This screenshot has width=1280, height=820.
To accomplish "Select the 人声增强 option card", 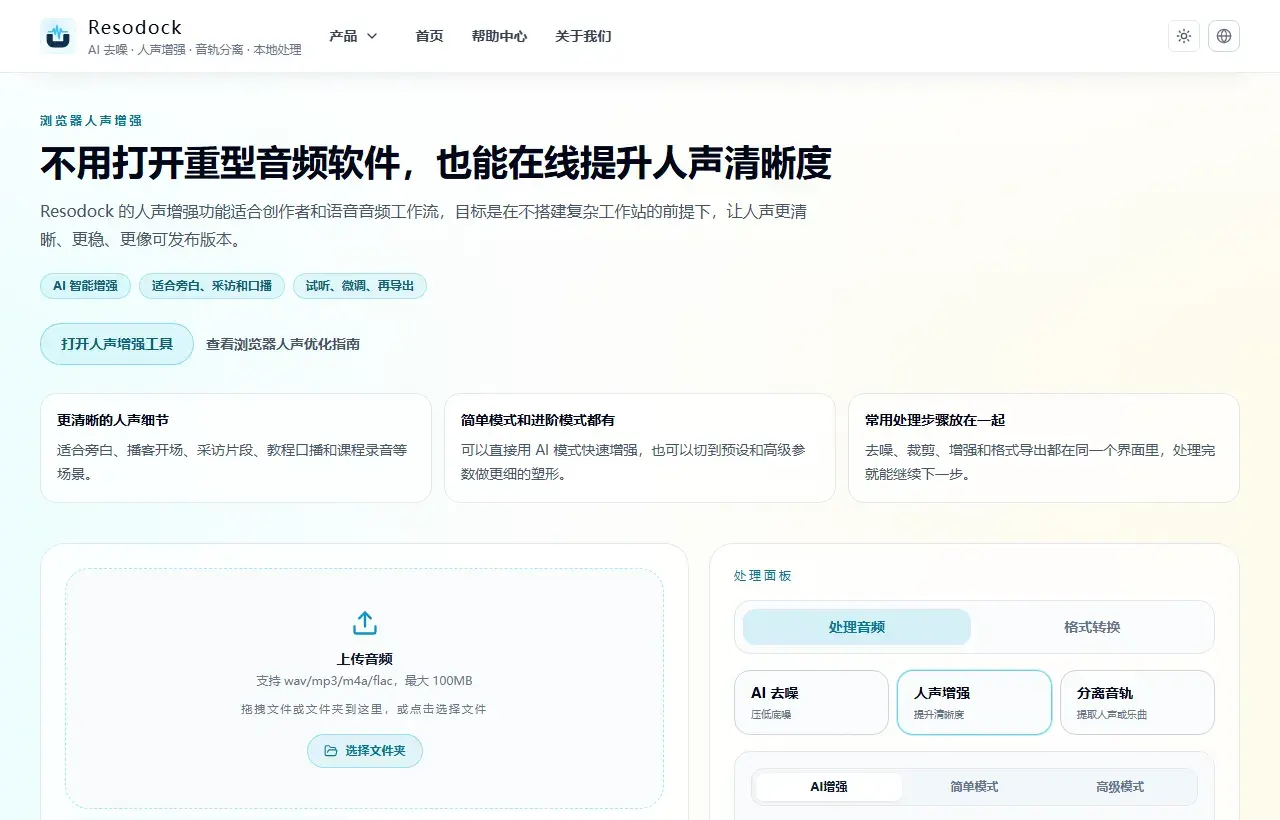I will point(974,703).
